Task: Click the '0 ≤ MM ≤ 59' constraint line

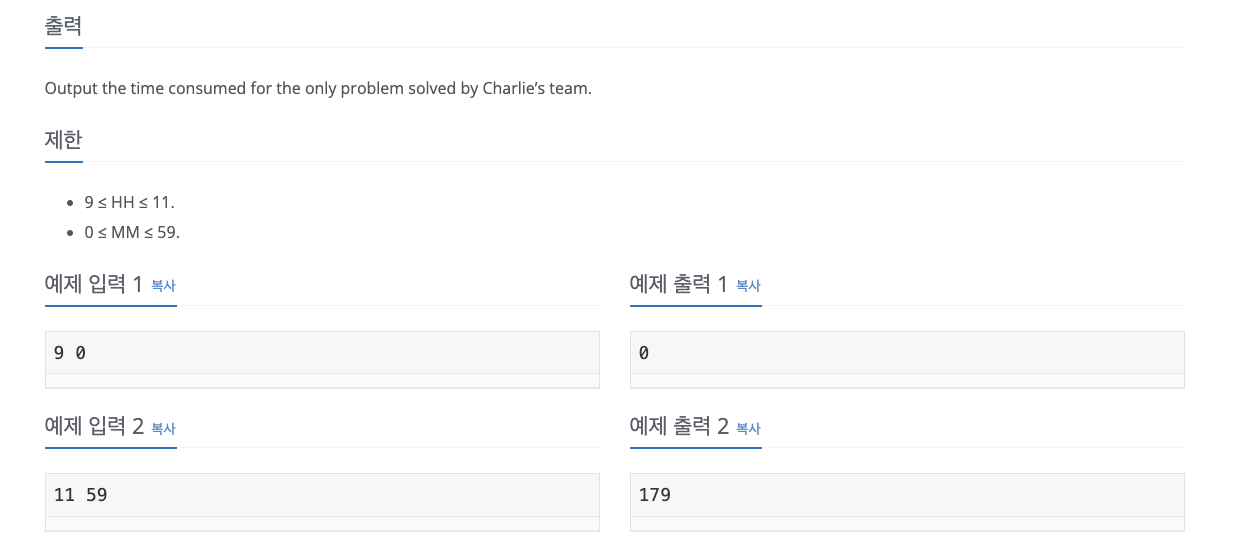Action: [132, 232]
